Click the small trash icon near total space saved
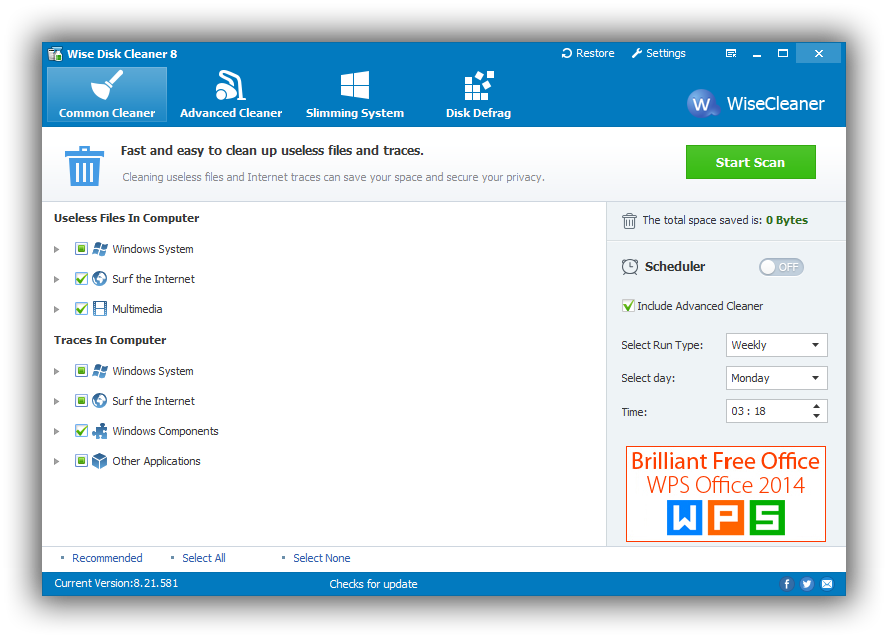 (x=629, y=221)
